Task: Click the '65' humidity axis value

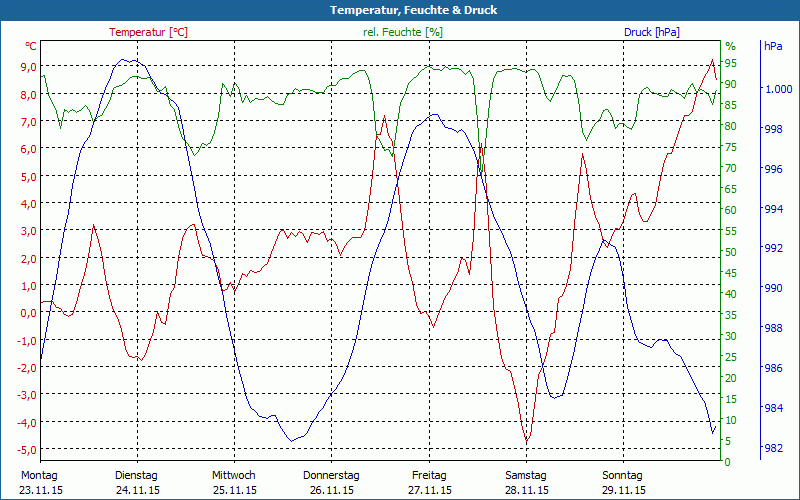Action: (x=731, y=189)
